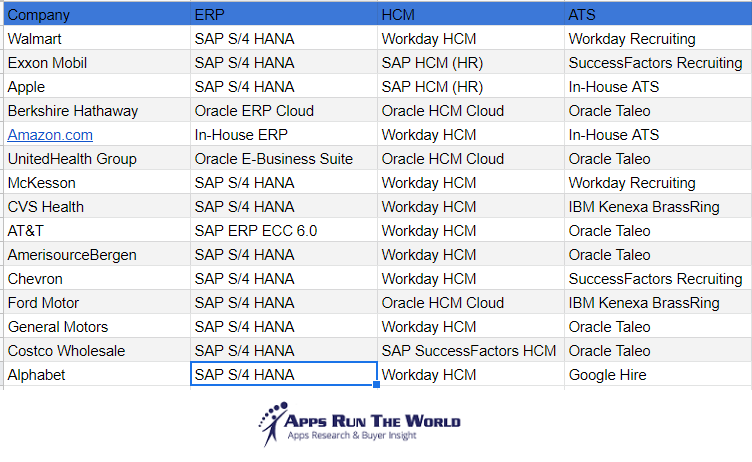The image size is (752, 462).
Task: Click Ford Motor's IBM Kenexa BrassRing cell
Action: point(658,302)
